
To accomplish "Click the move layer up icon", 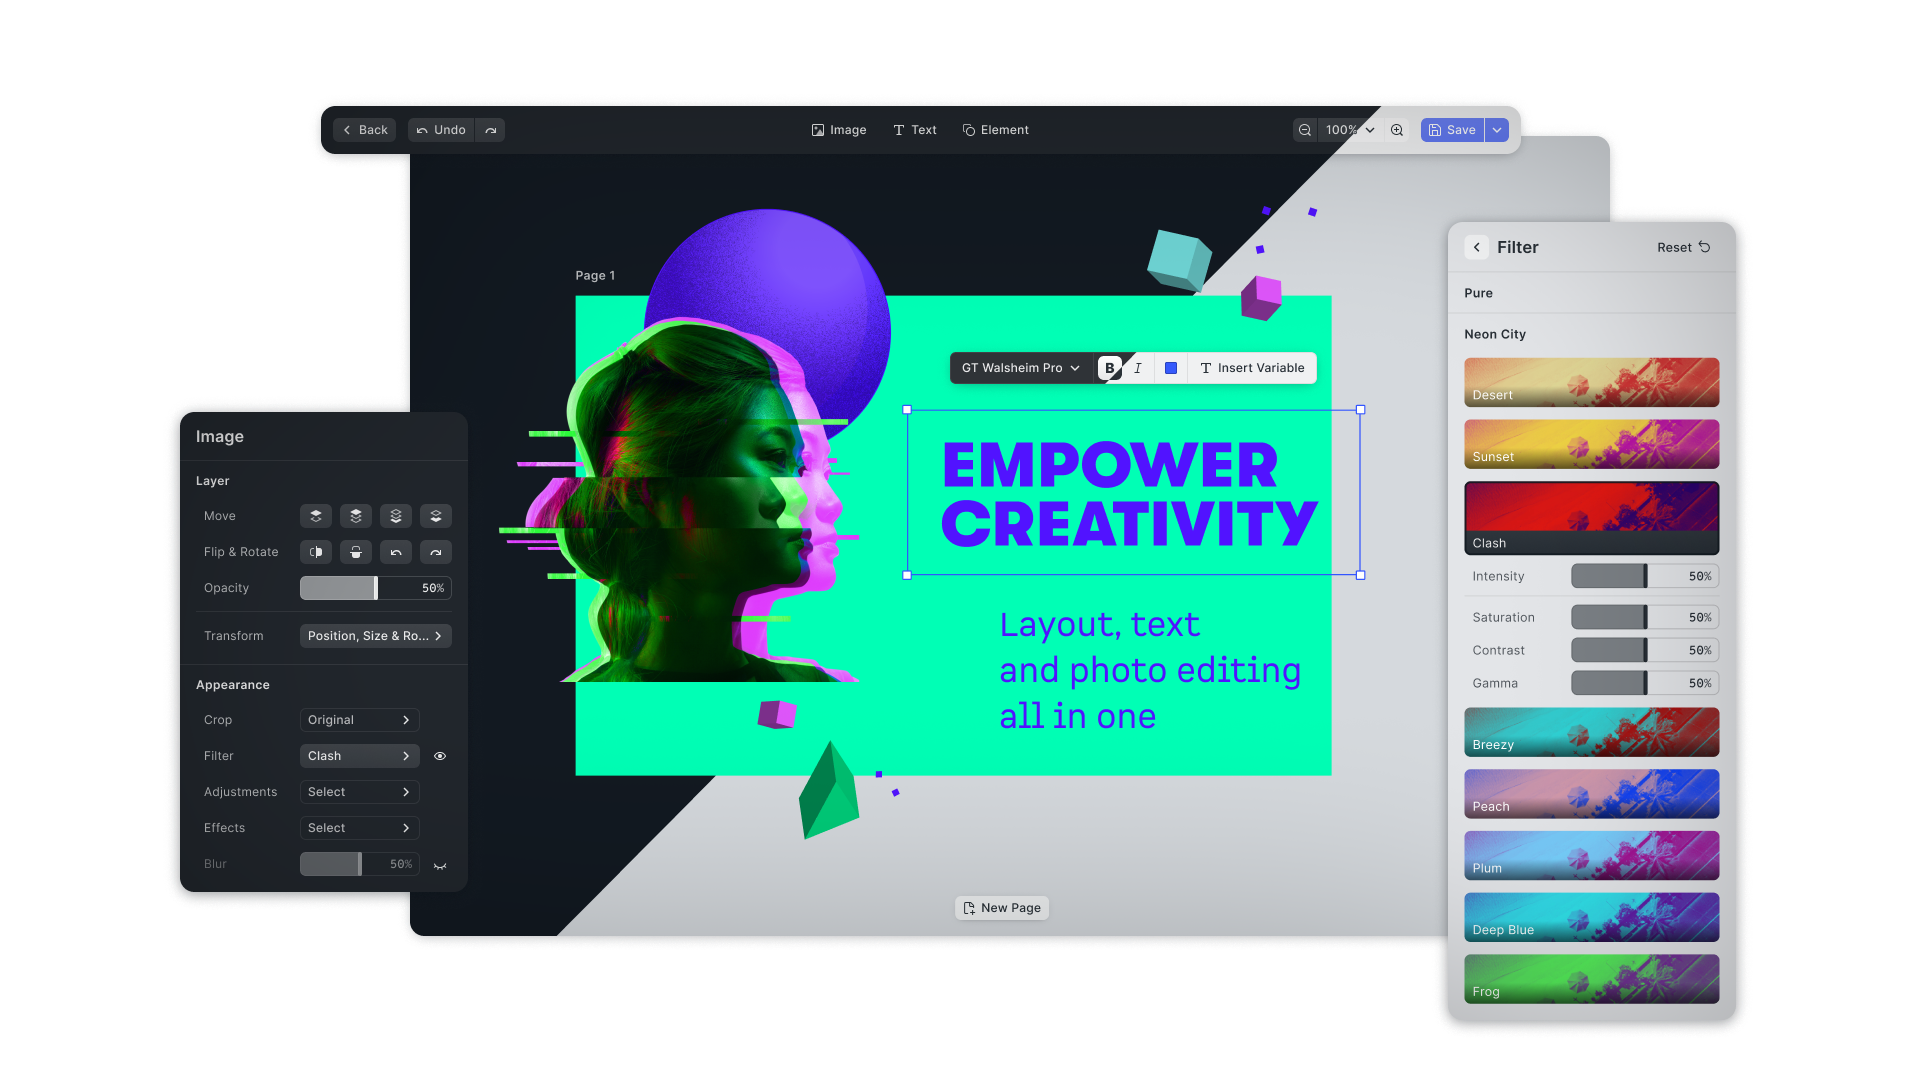I will coord(315,514).
